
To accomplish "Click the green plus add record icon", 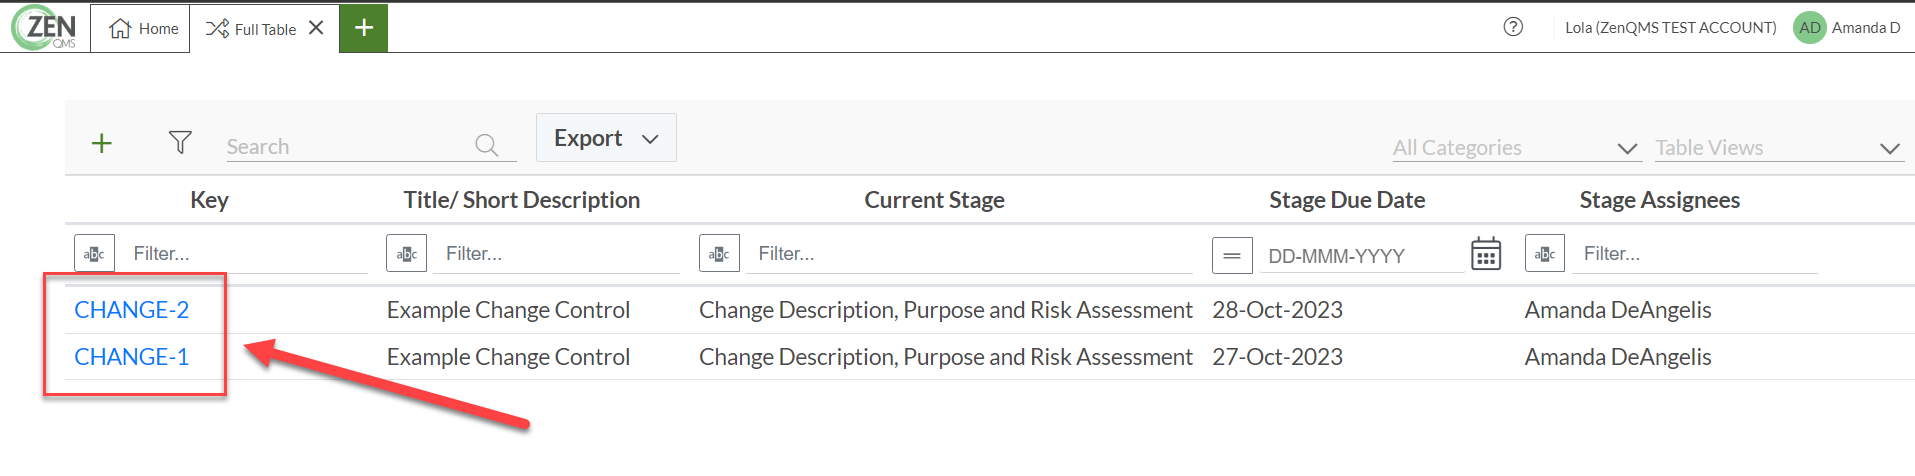I will (x=102, y=143).
